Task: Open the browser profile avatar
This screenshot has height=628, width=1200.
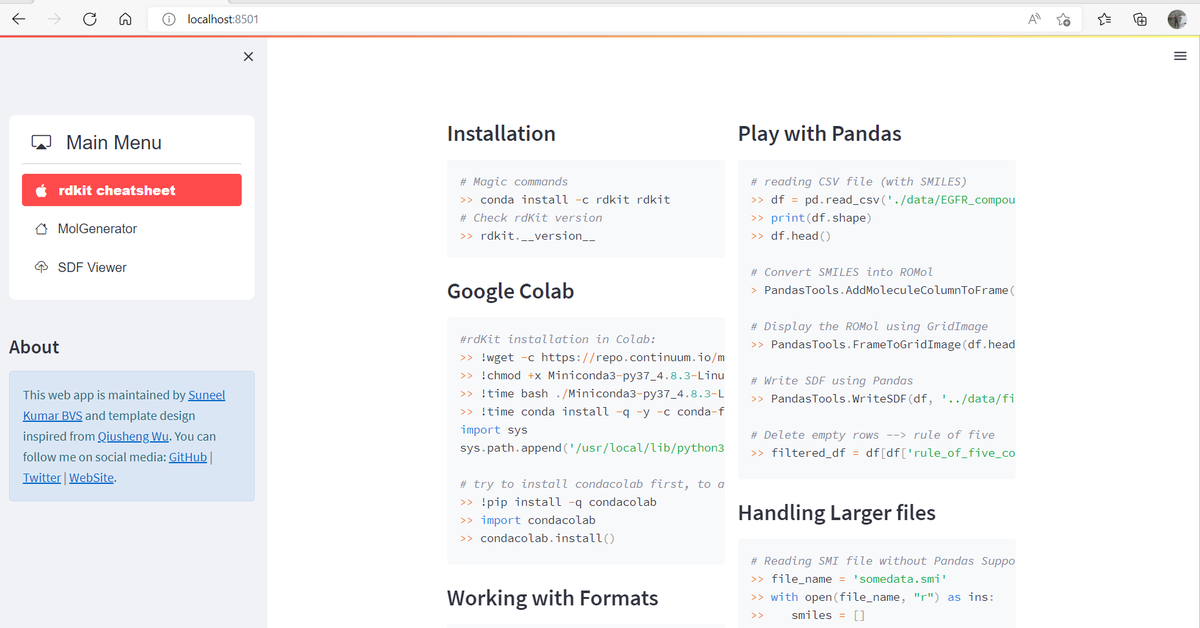Action: tap(1176, 19)
